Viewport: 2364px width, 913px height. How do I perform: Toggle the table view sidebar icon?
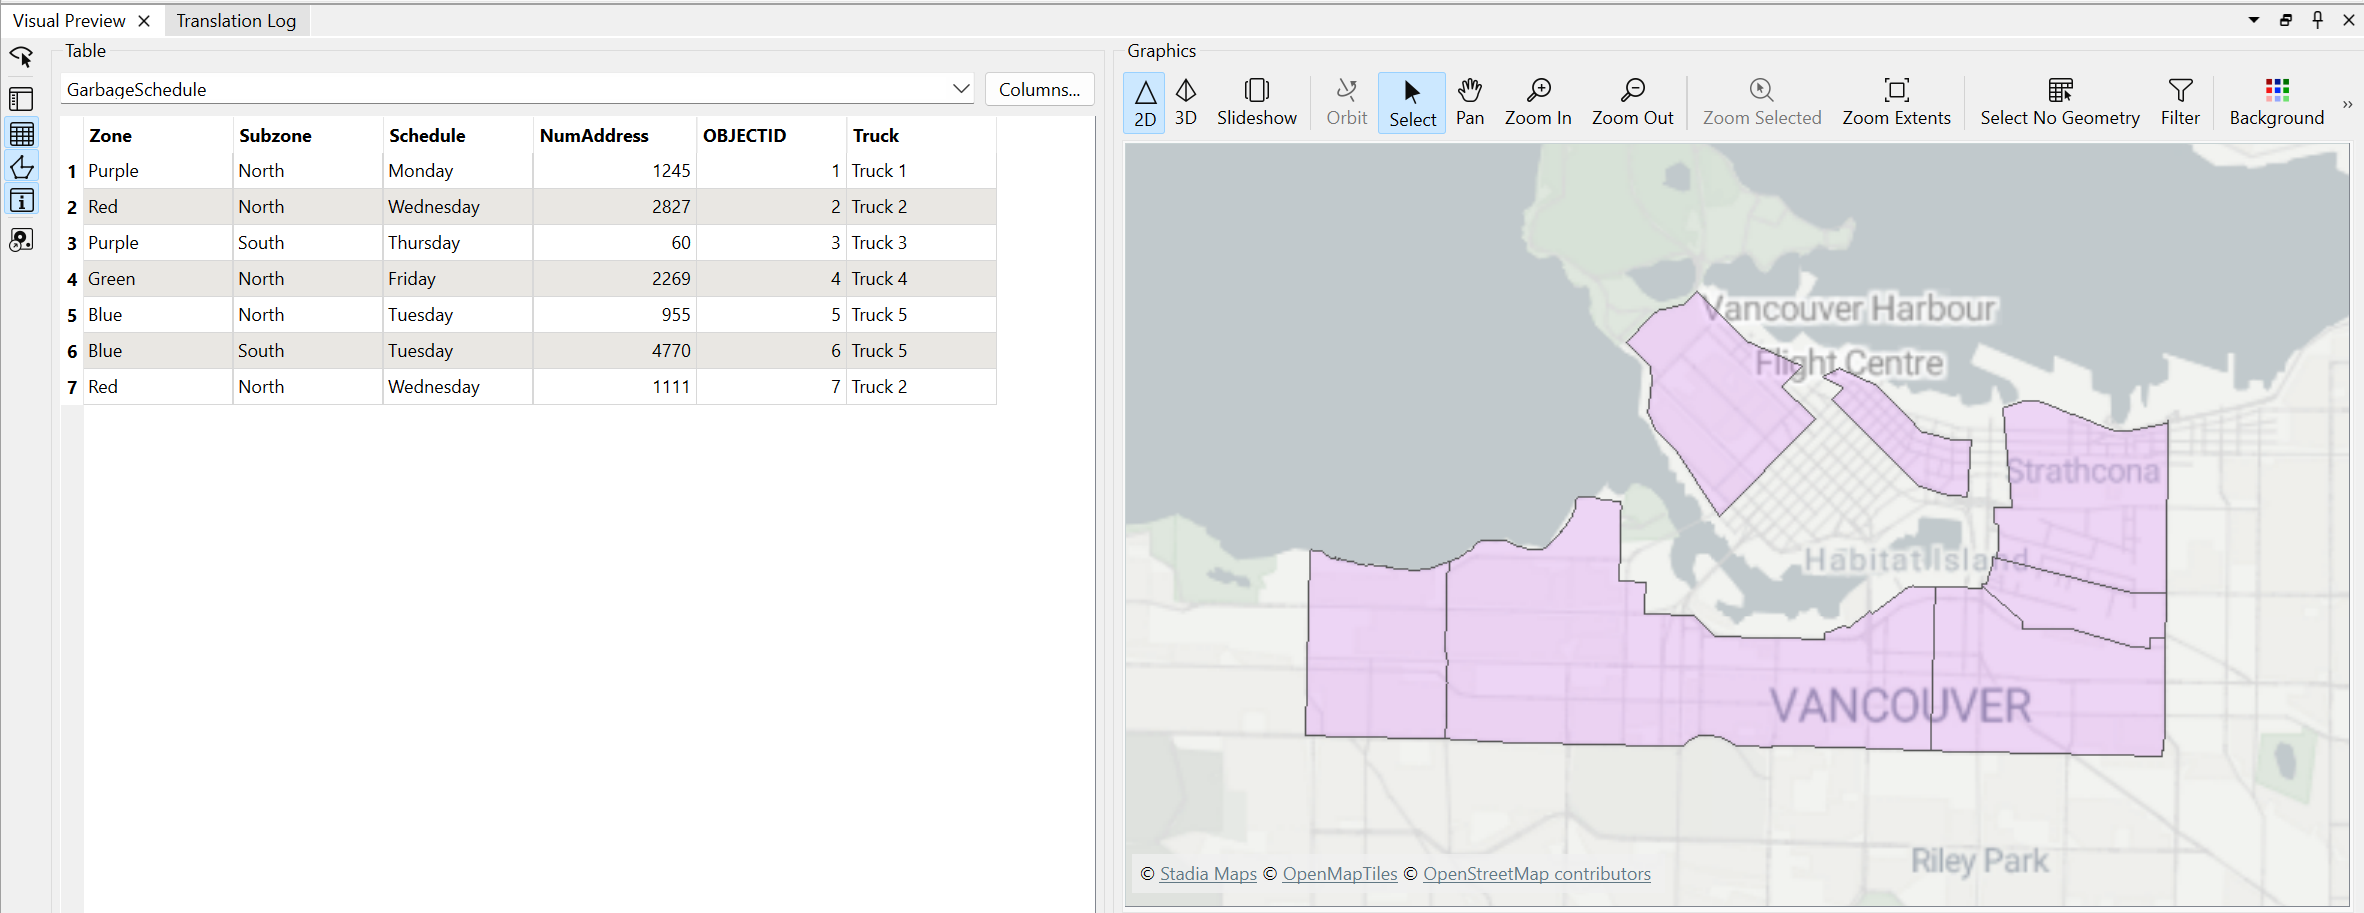[x=21, y=134]
